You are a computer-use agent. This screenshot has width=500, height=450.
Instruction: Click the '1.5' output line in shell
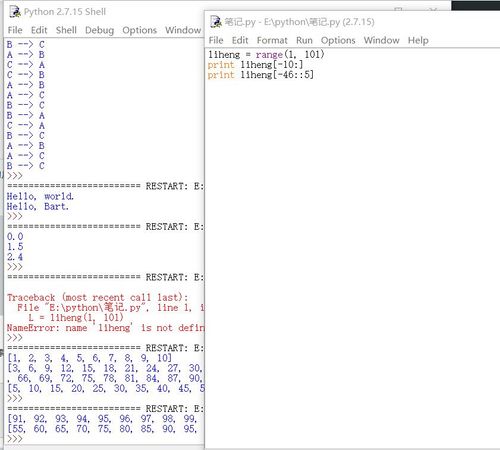point(15,247)
